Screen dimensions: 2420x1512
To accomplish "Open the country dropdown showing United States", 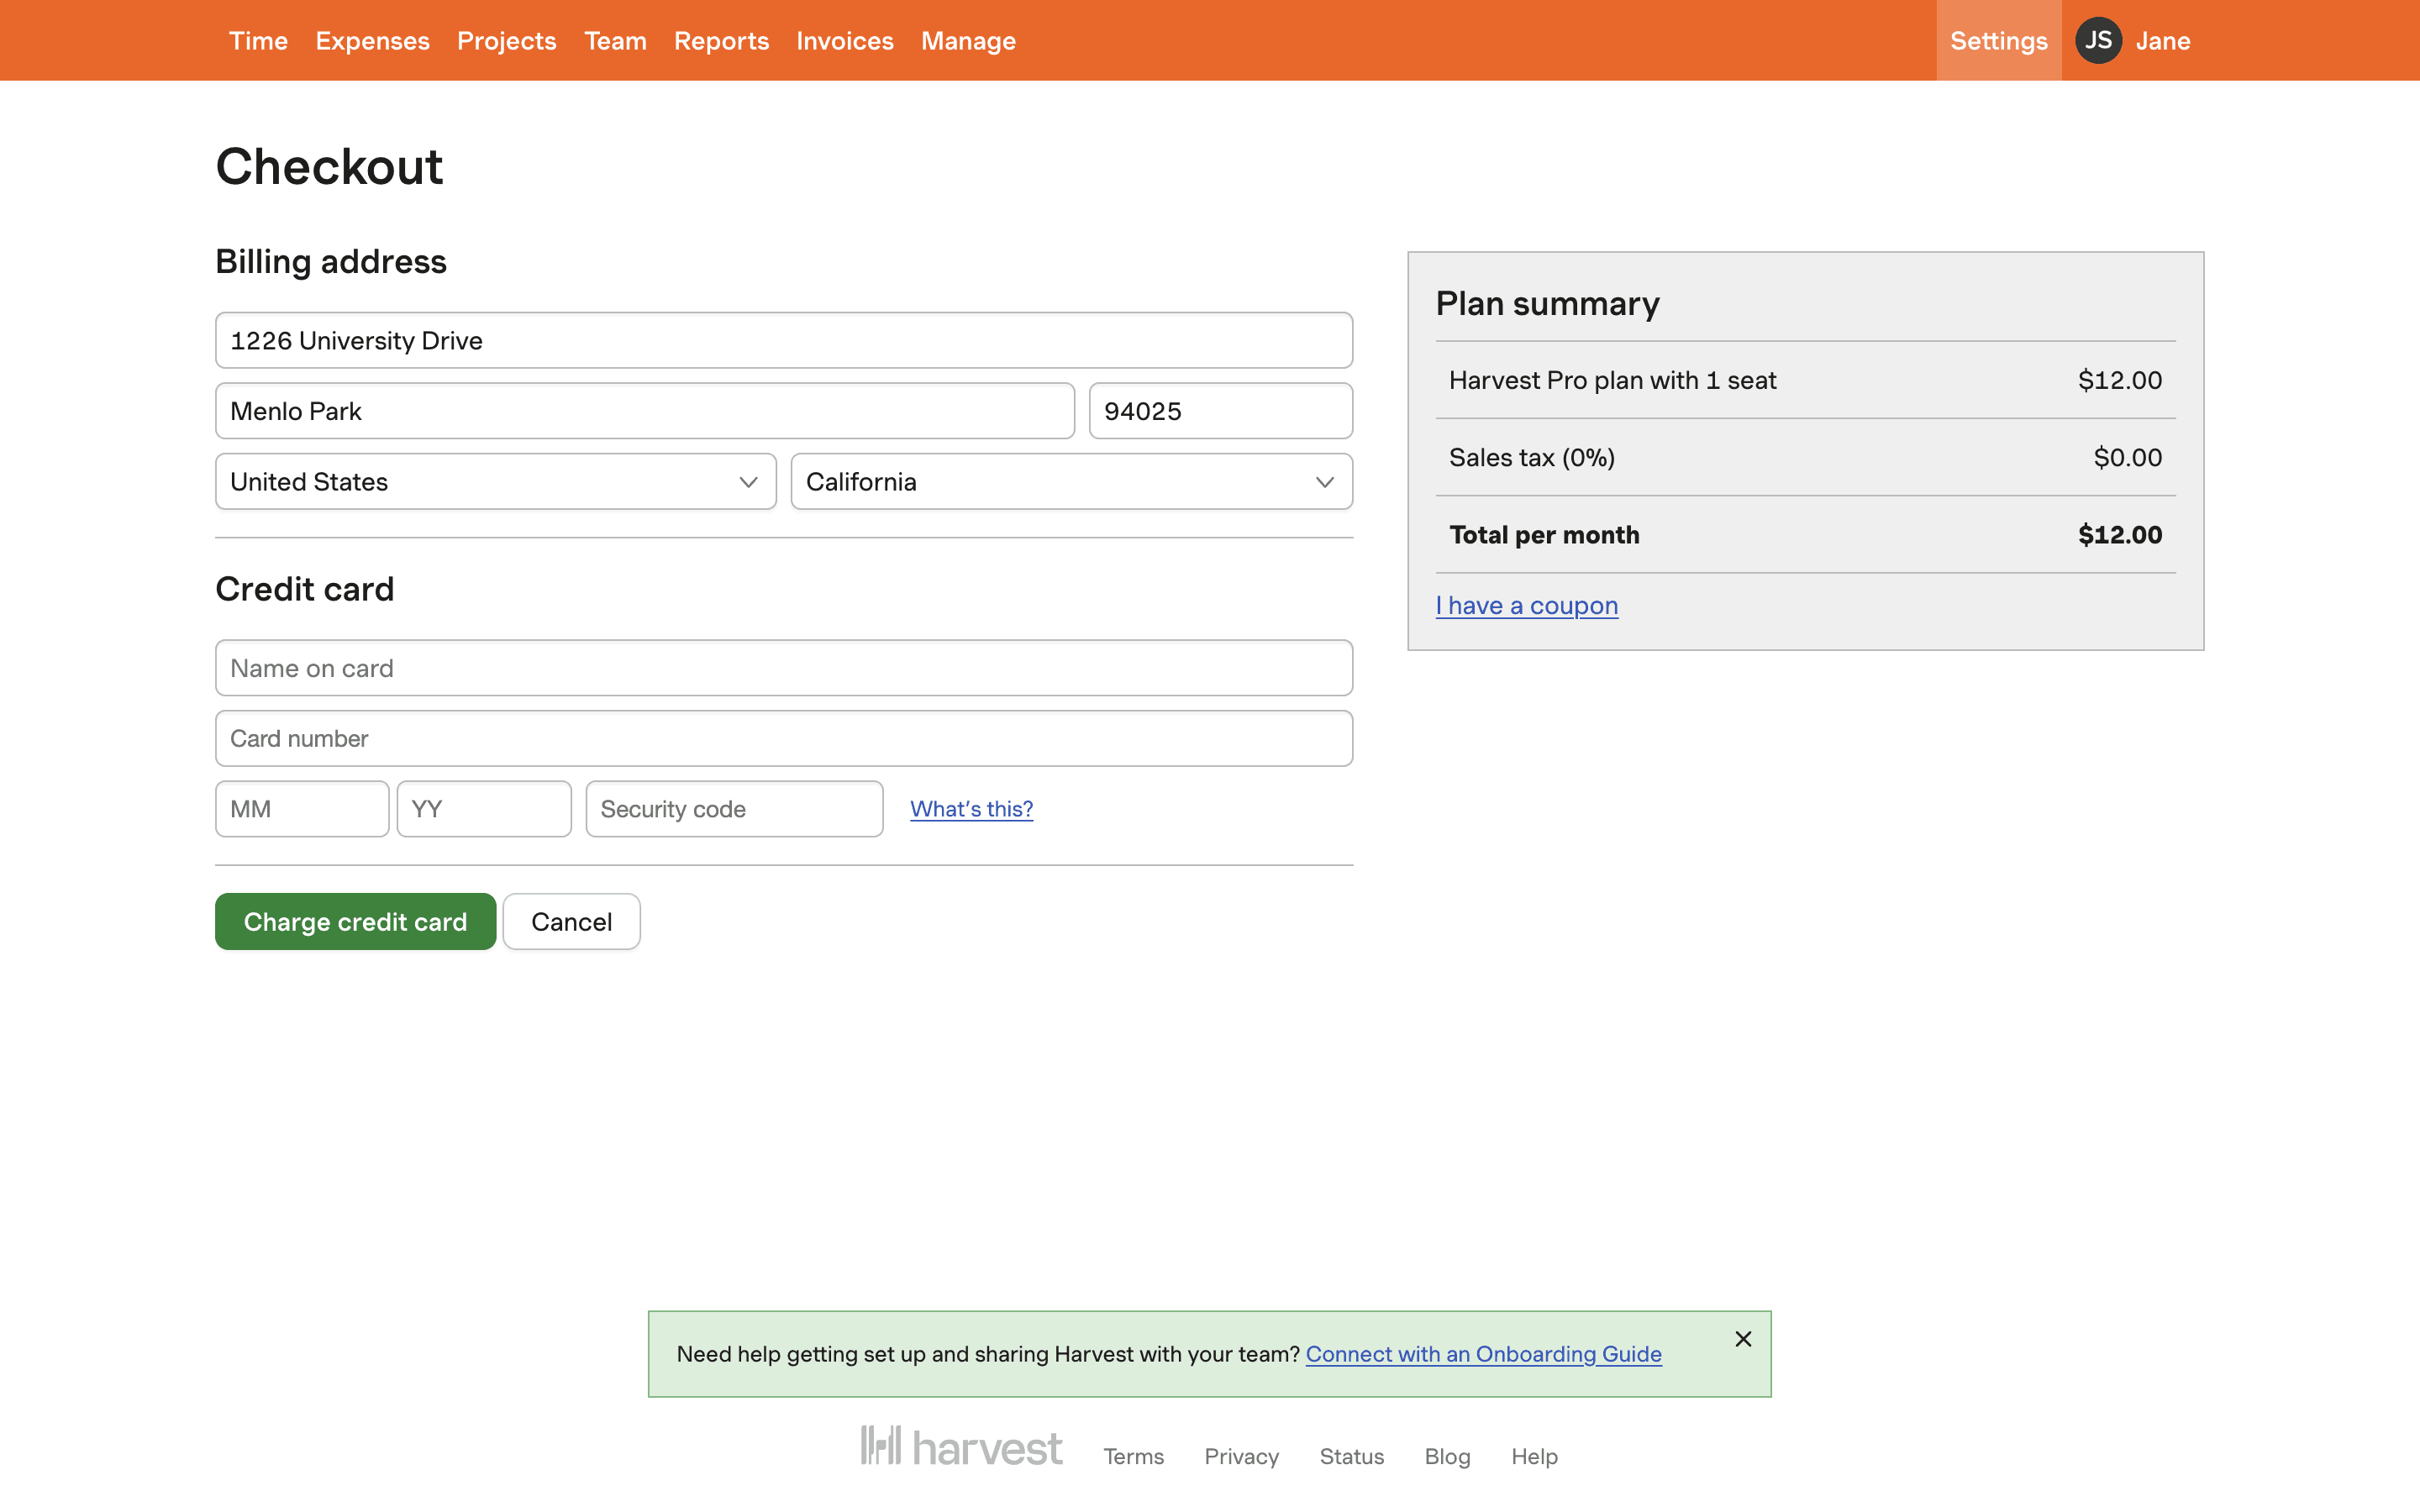I will (x=496, y=482).
